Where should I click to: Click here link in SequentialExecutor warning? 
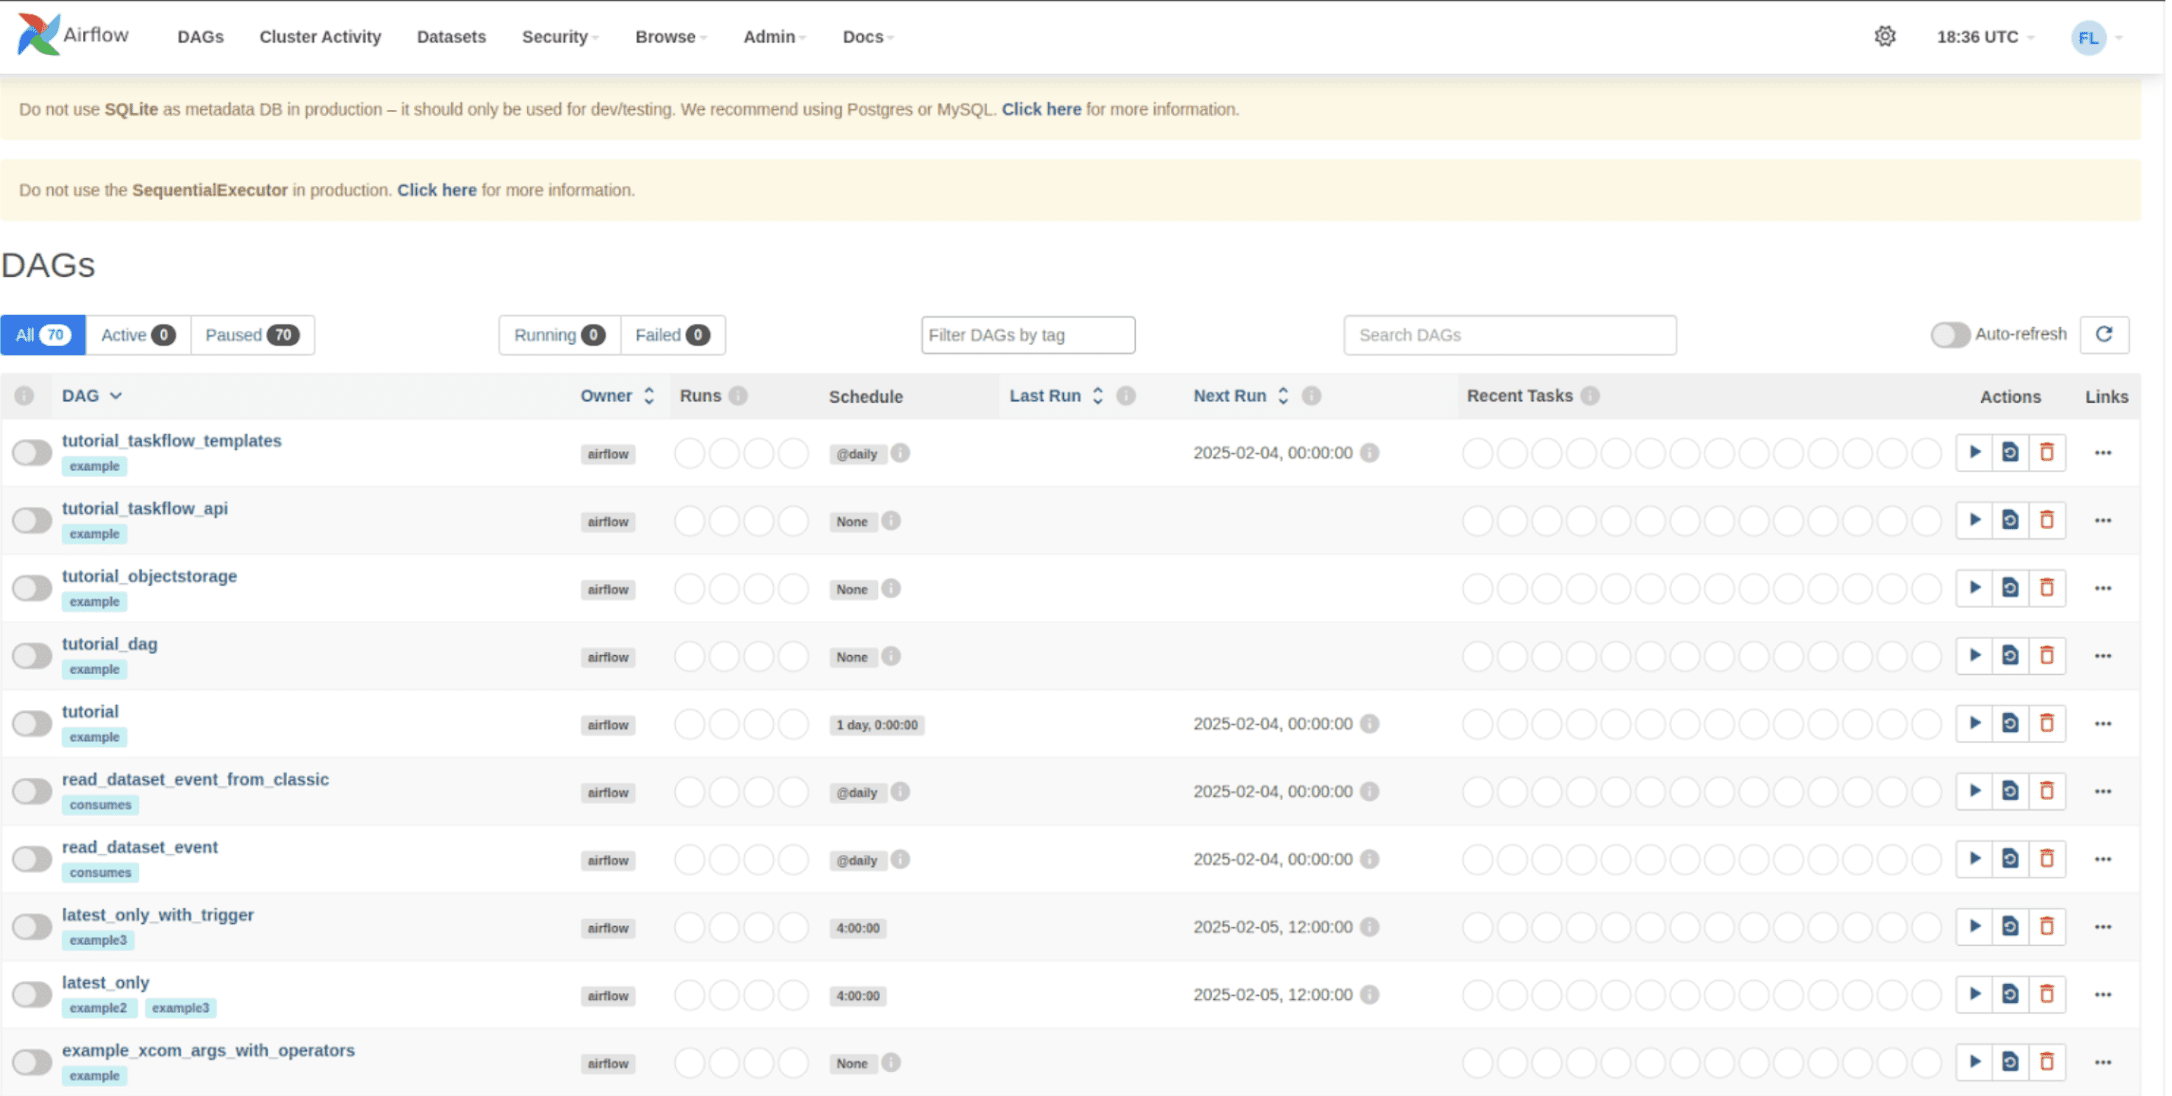click(x=437, y=190)
